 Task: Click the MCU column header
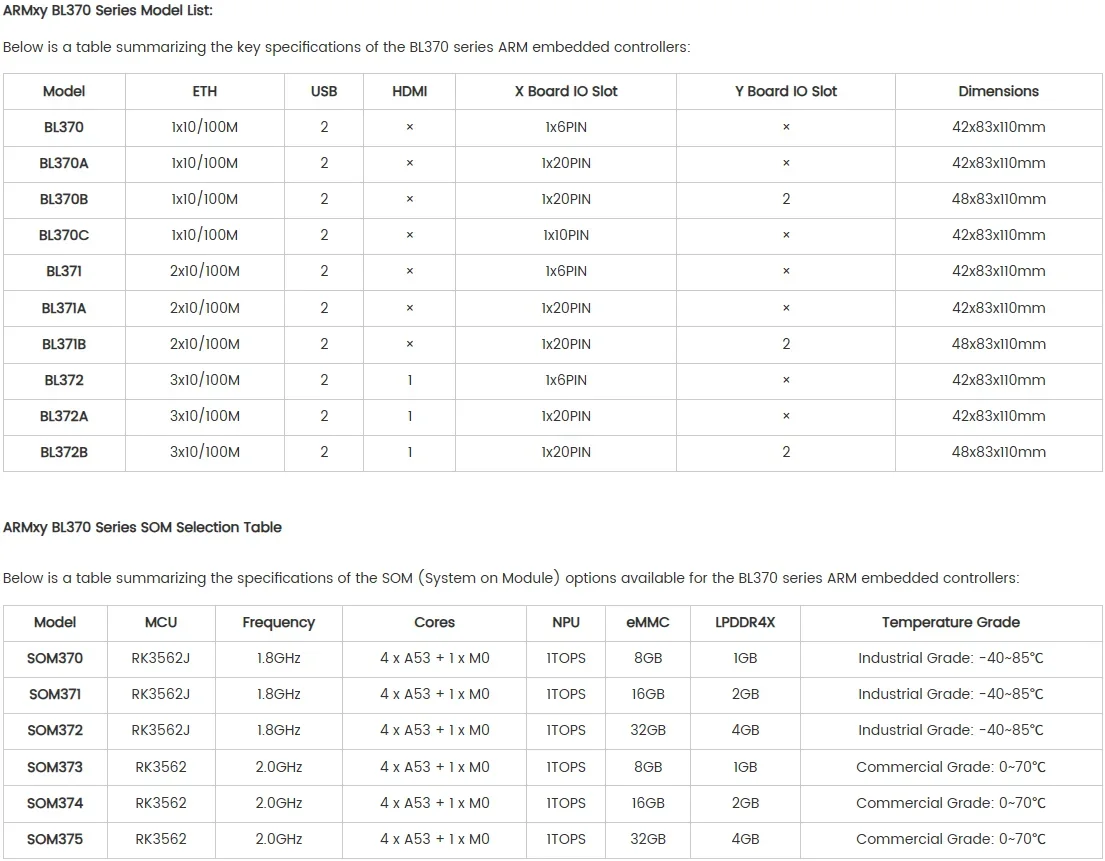click(161, 622)
